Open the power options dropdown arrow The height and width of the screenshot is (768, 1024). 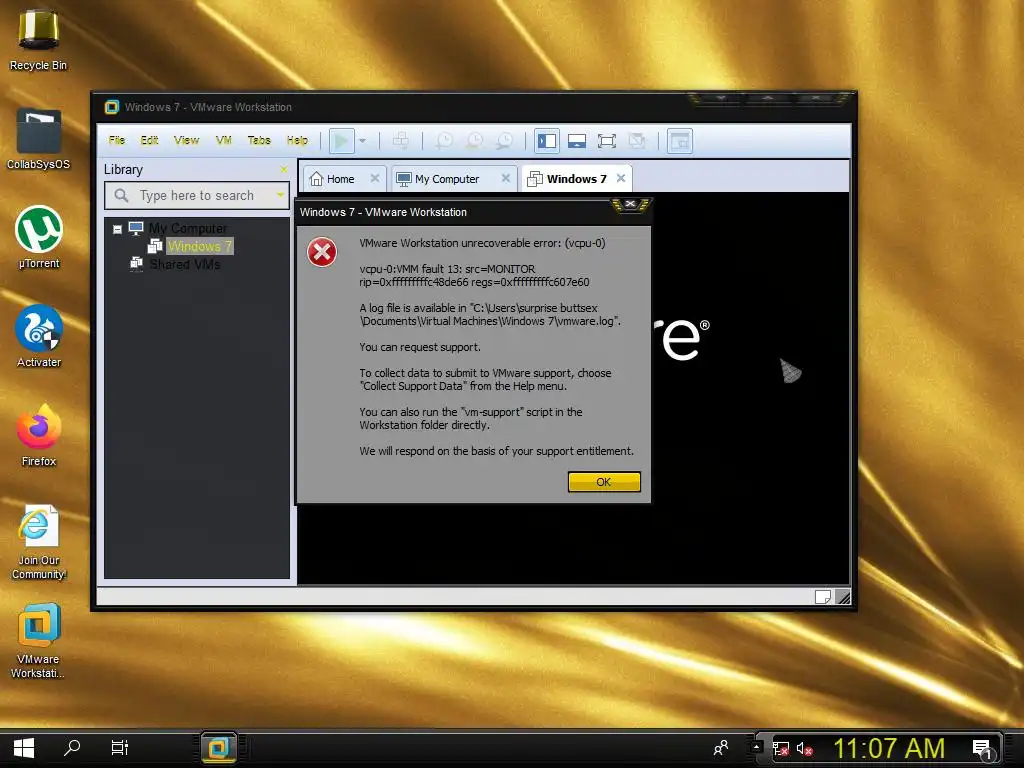[x=362, y=141]
